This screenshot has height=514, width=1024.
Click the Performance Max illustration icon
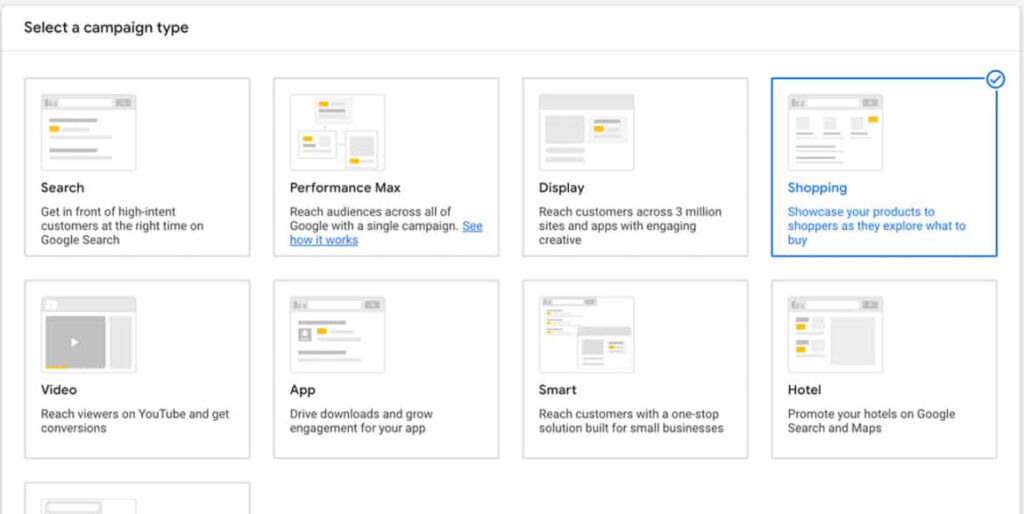[x=338, y=132]
